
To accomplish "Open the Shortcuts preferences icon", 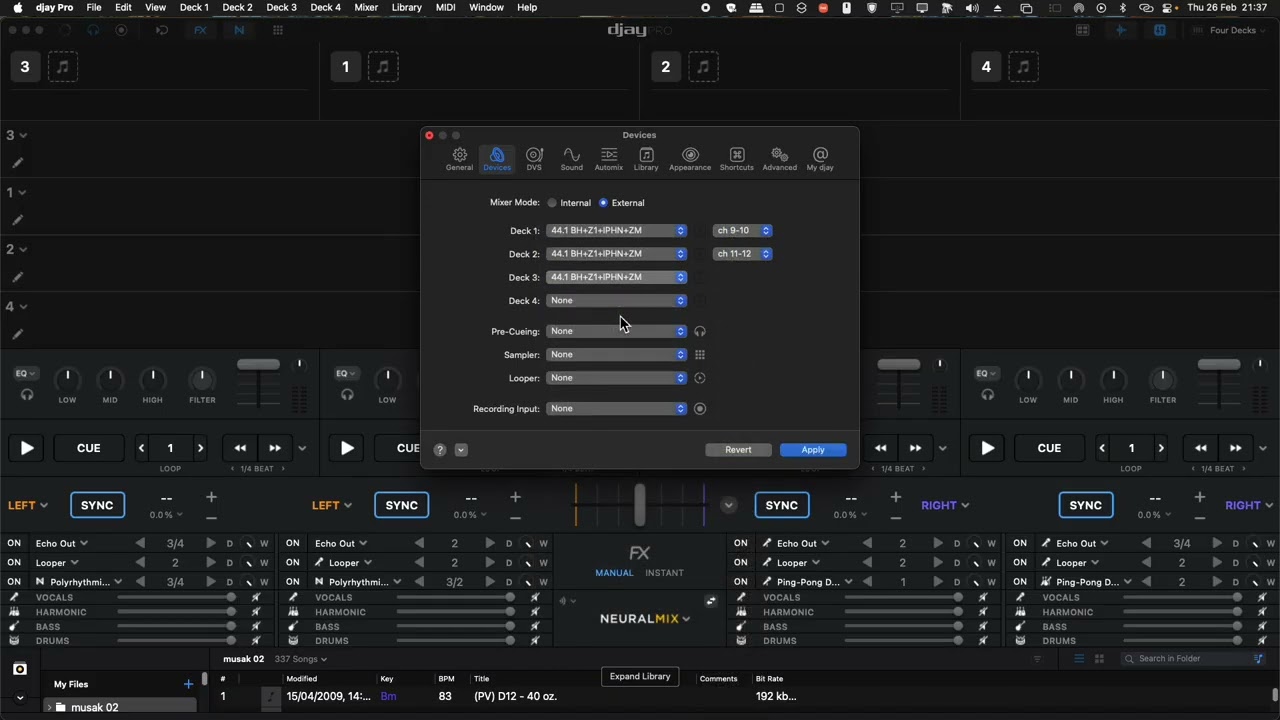I will pyautogui.click(x=736, y=158).
